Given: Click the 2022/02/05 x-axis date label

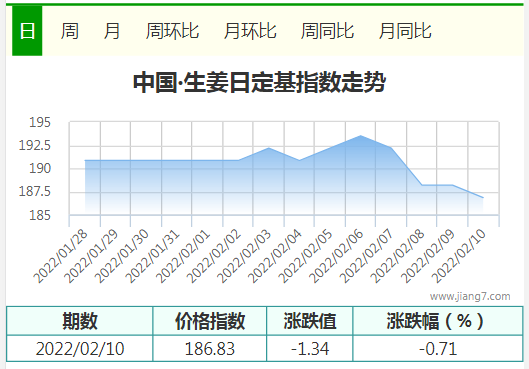Looking at the screenshot, I should point(306,256).
